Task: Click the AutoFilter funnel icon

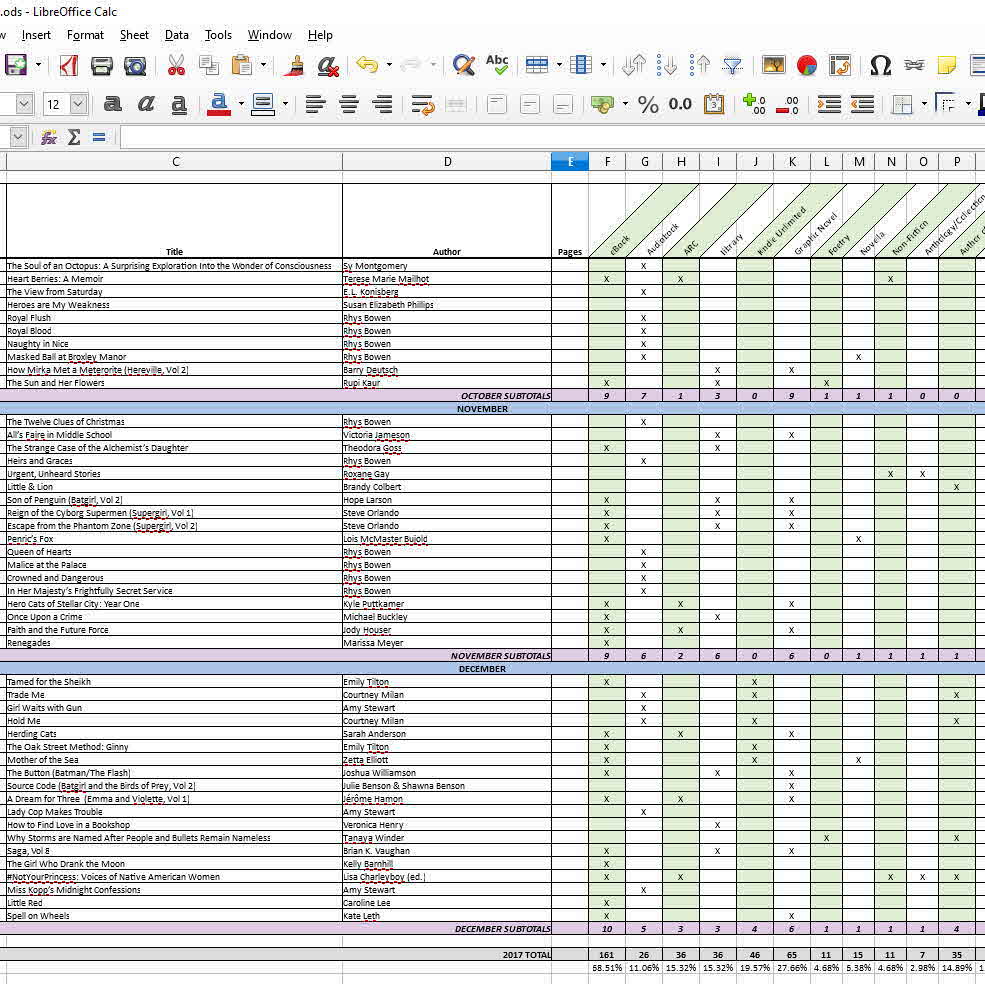Action: coord(733,66)
